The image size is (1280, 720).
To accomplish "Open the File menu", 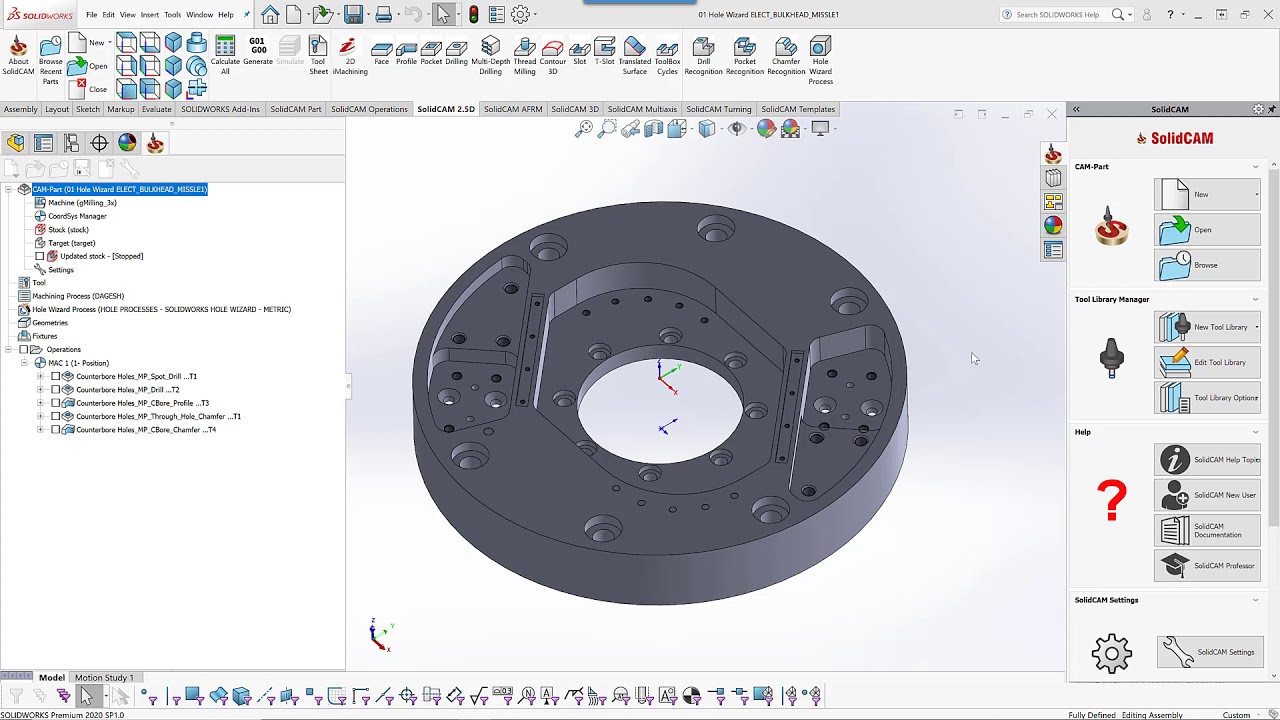I will 92,15.
